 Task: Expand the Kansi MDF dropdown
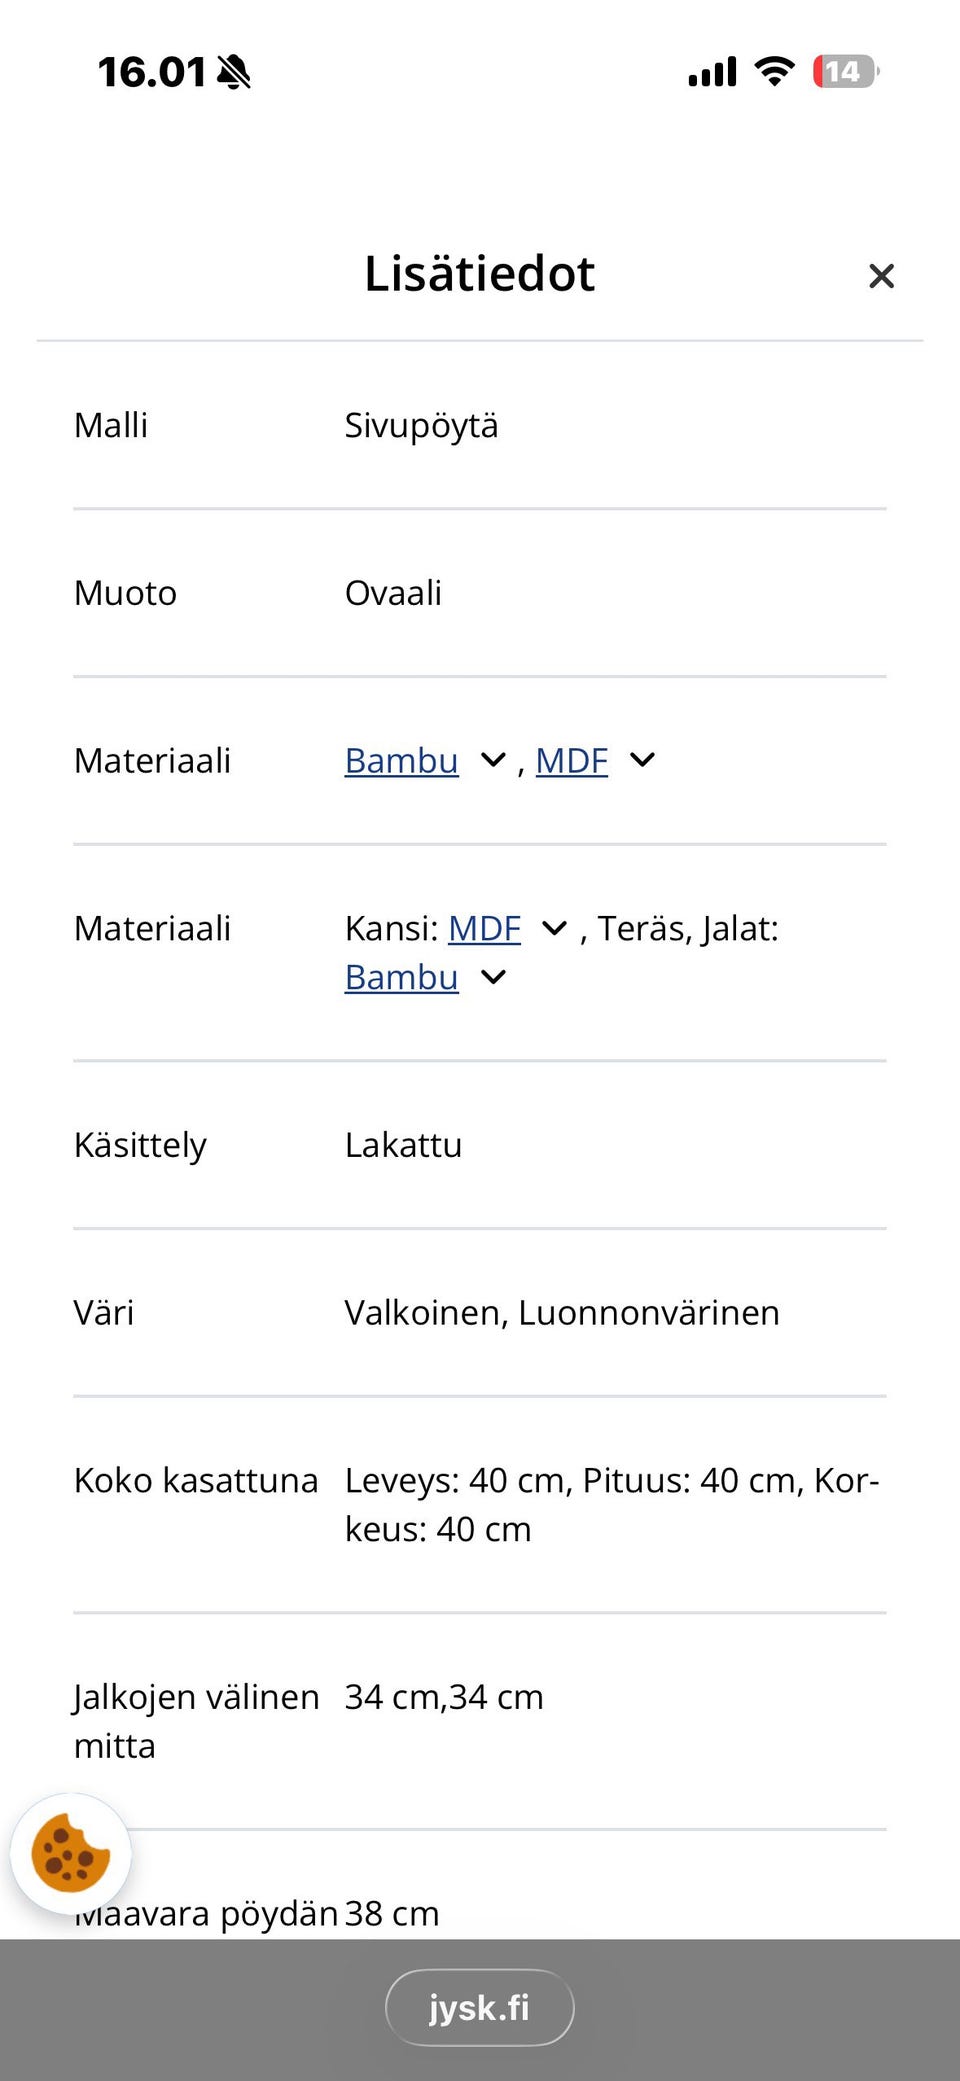[554, 928]
